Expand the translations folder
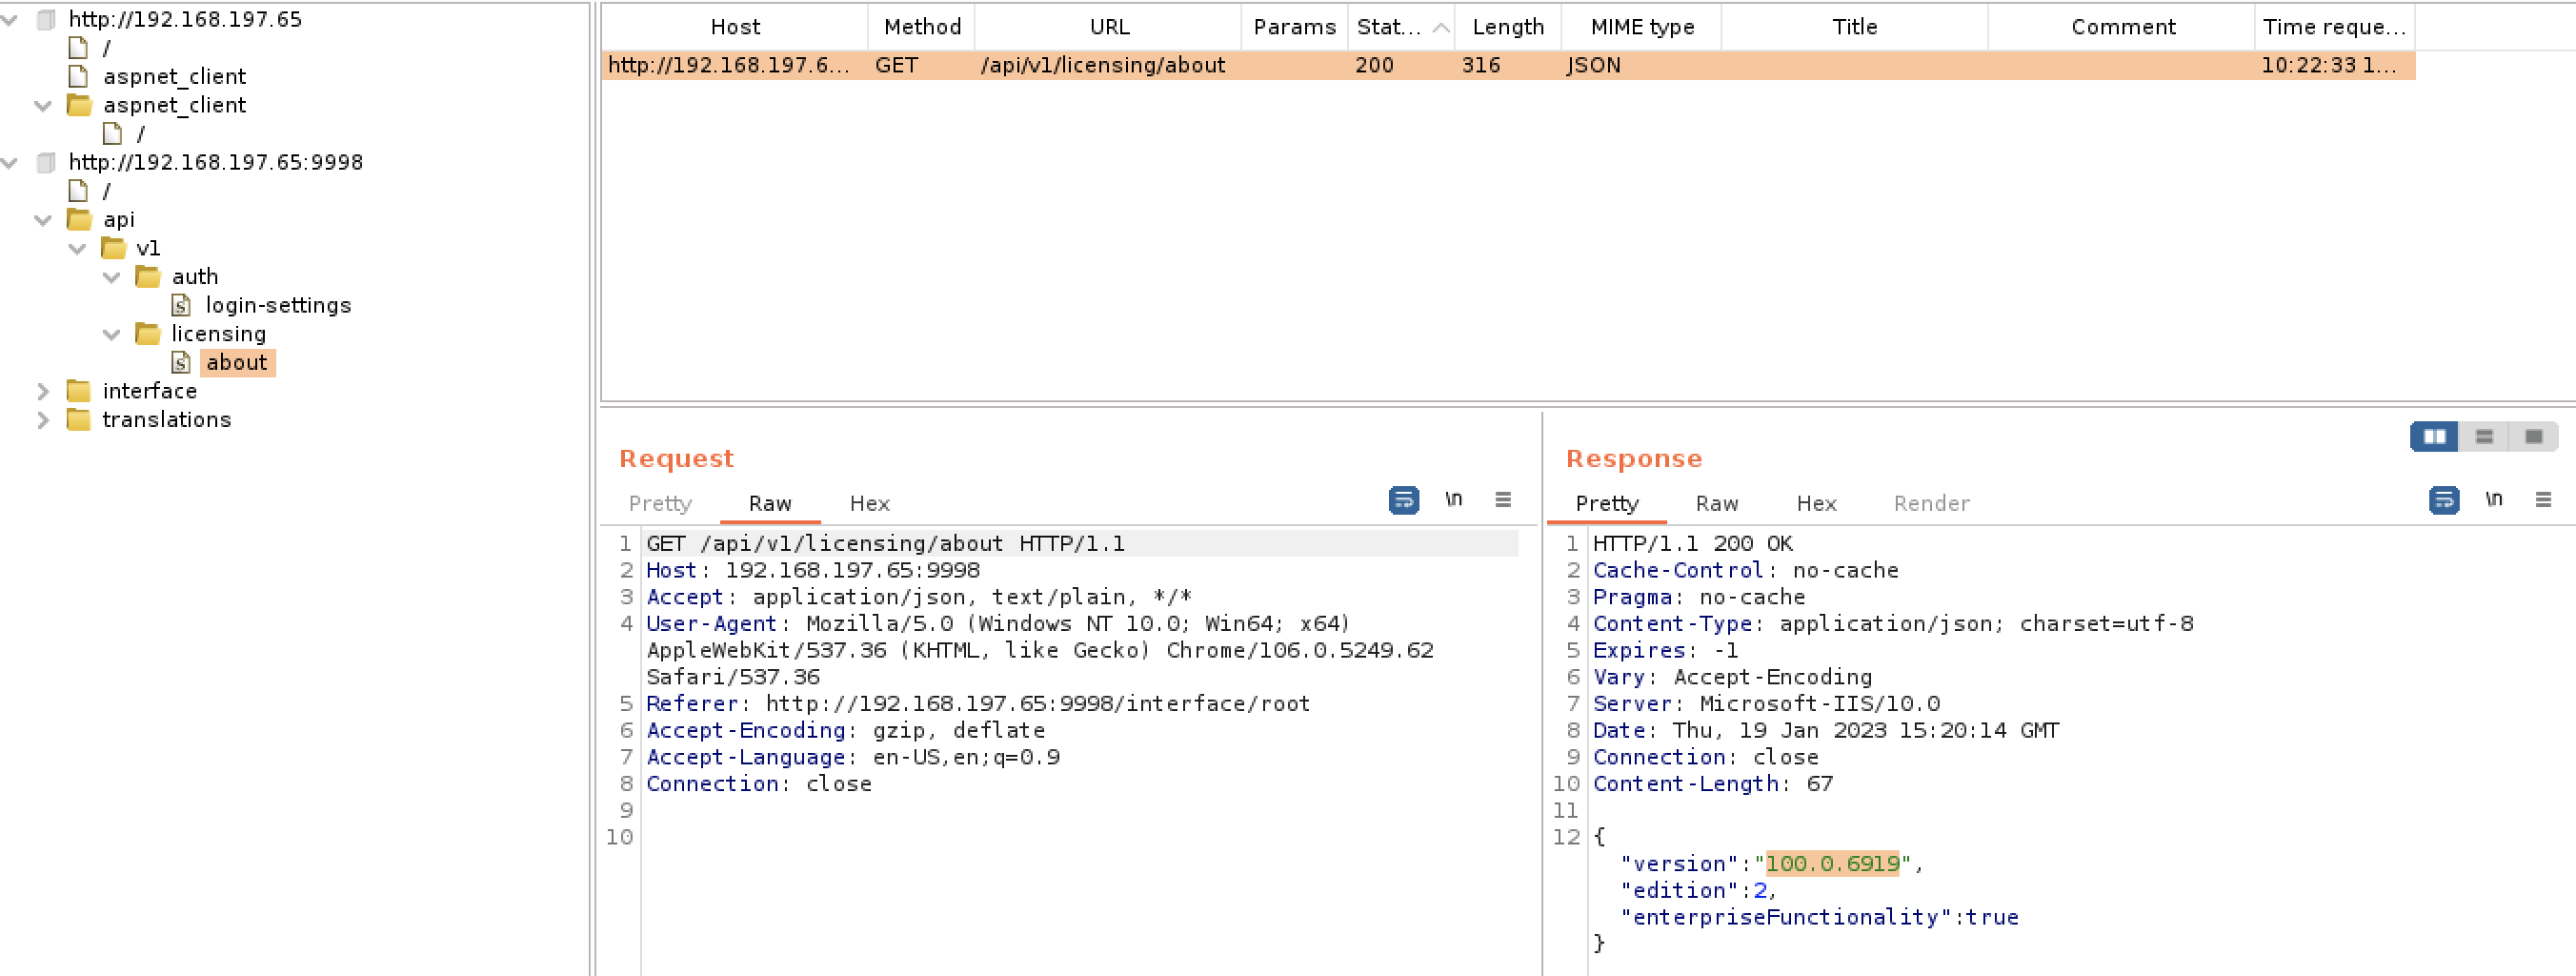The height and width of the screenshot is (976, 2576). coord(43,420)
